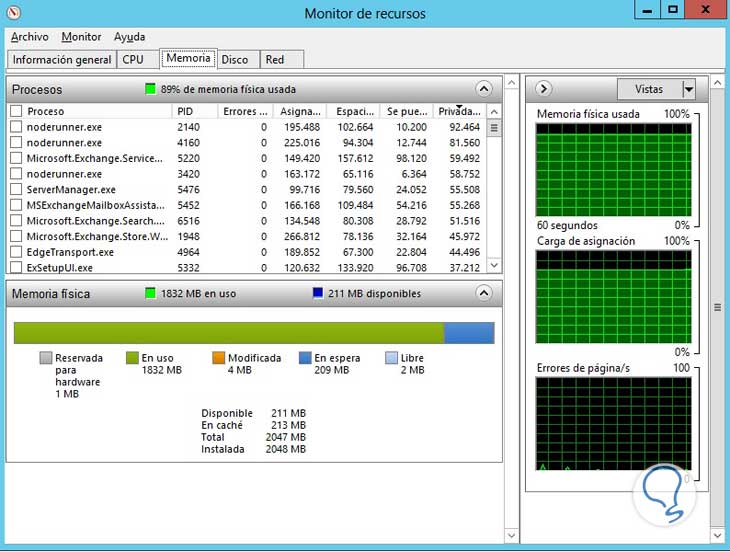Select the Memoria tab
Image resolution: width=730 pixels, height=552 pixels.
tap(188, 58)
